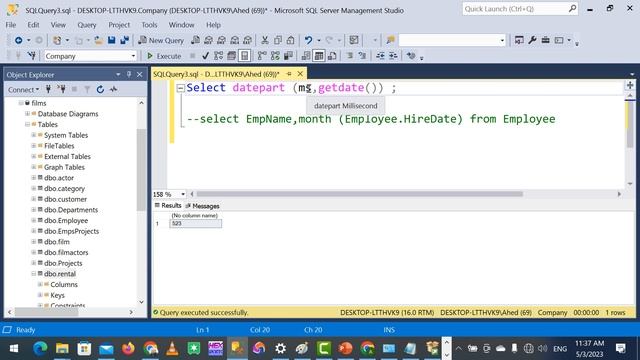This screenshot has width=640, height=360.
Task: Open the Project menu
Action: (x=119, y=25)
